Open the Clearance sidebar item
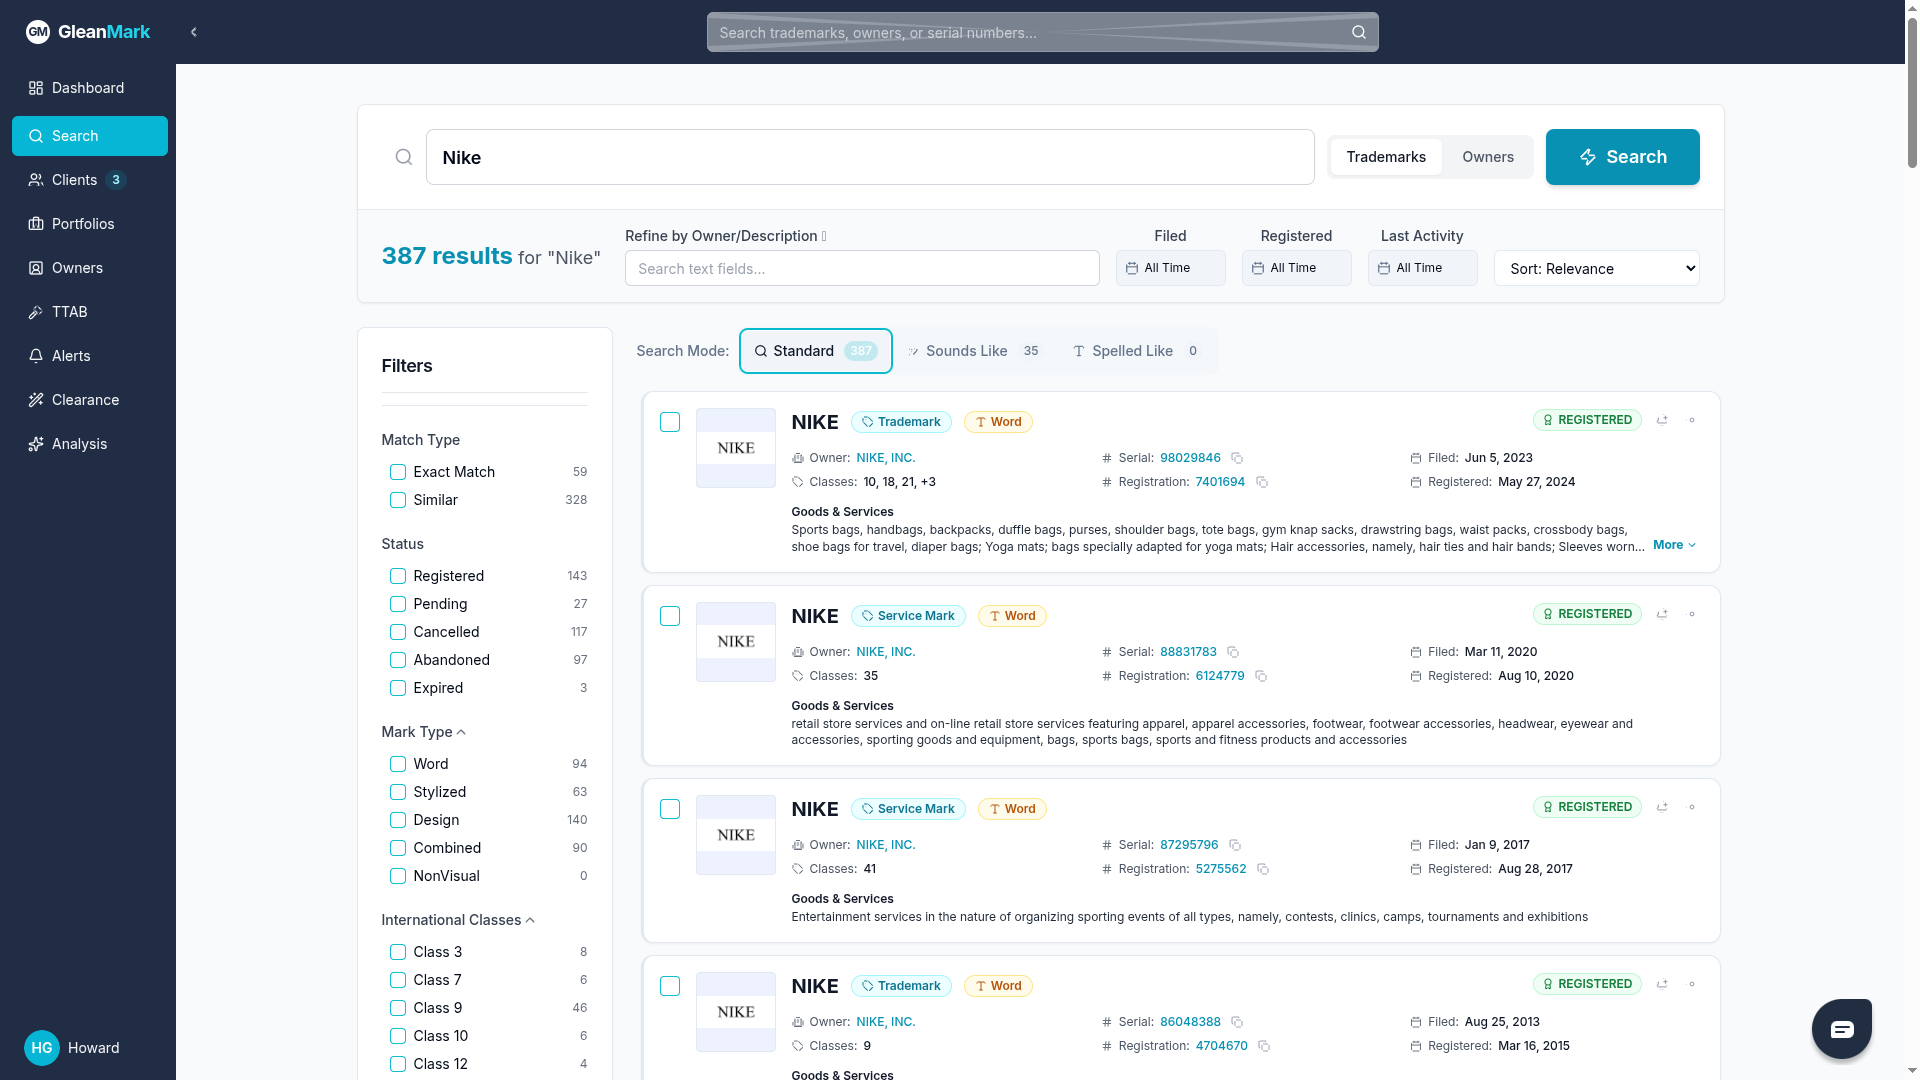This screenshot has width=1920, height=1080. point(85,400)
